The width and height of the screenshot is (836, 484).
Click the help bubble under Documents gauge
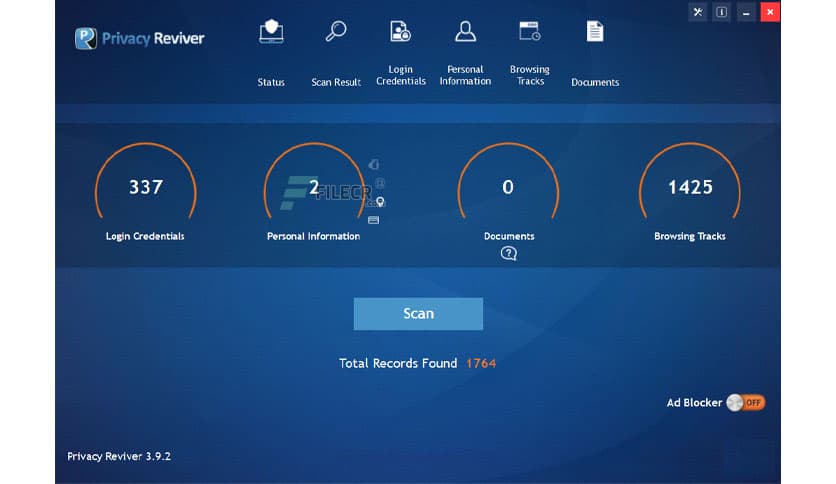[509, 253]
